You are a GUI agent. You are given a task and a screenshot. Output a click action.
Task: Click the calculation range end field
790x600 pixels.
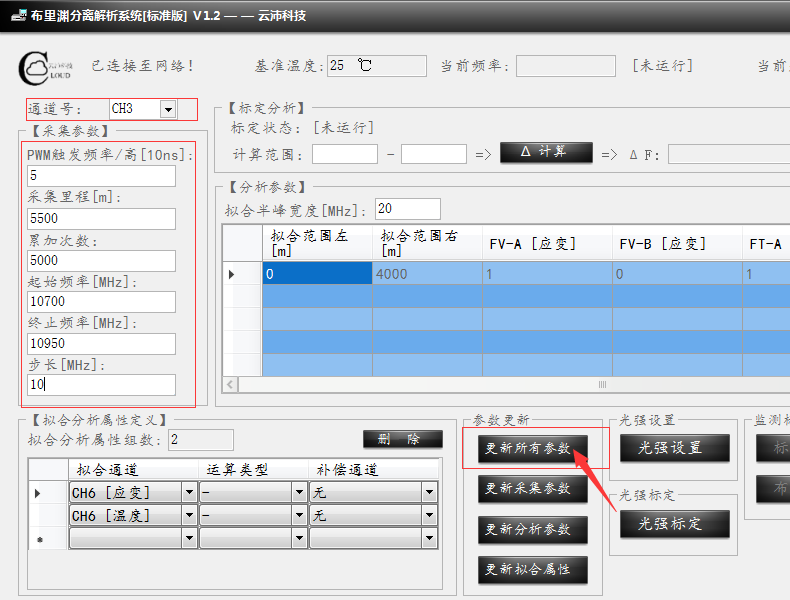(434, 154)
